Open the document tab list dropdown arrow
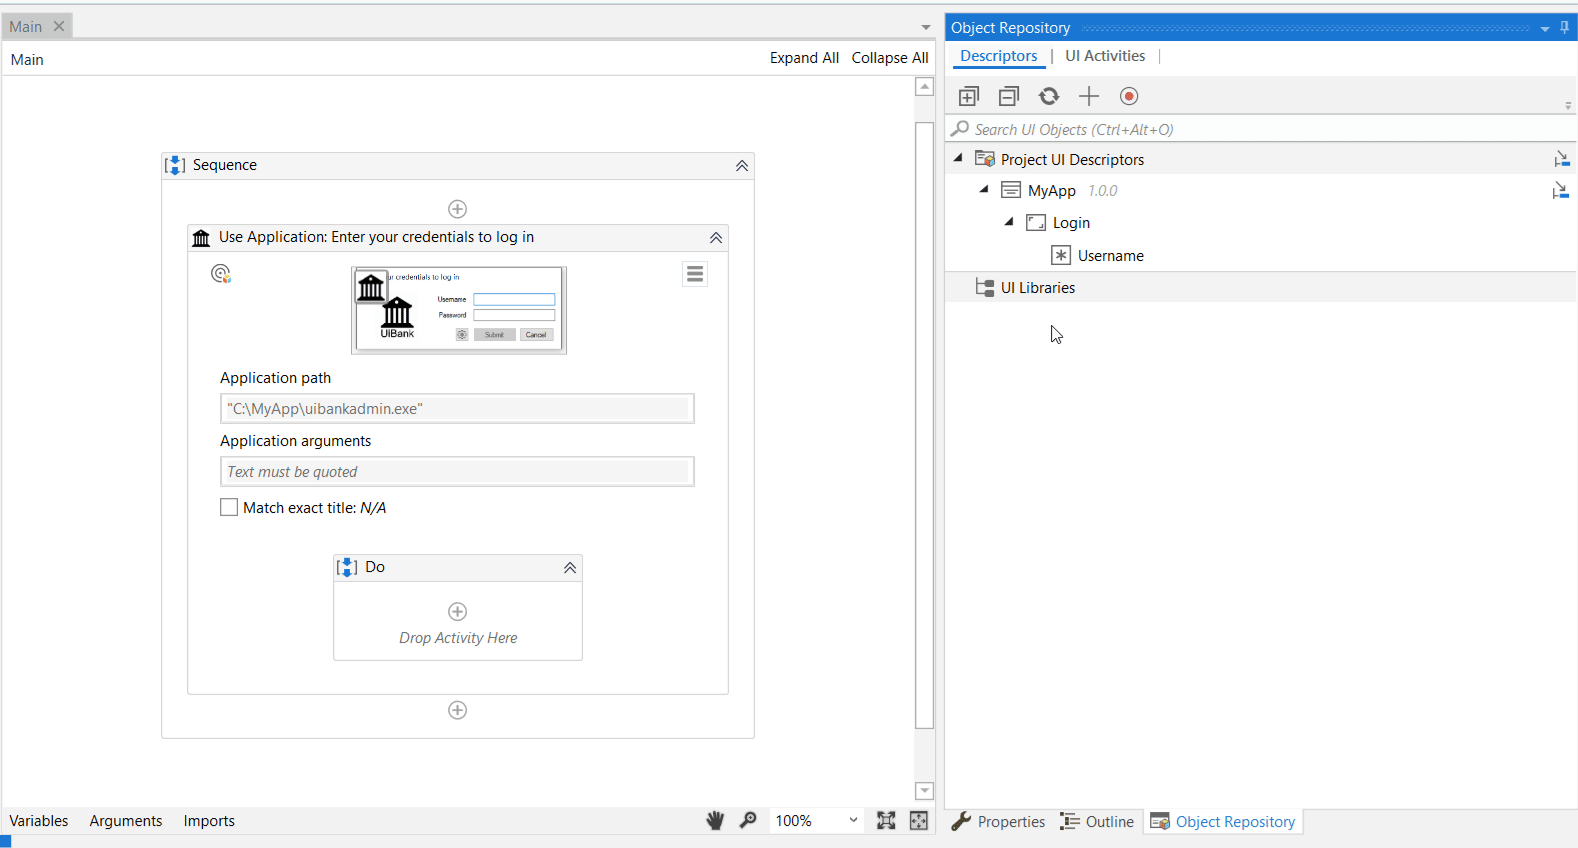The image size is (1578, 848). pos(926,27)
